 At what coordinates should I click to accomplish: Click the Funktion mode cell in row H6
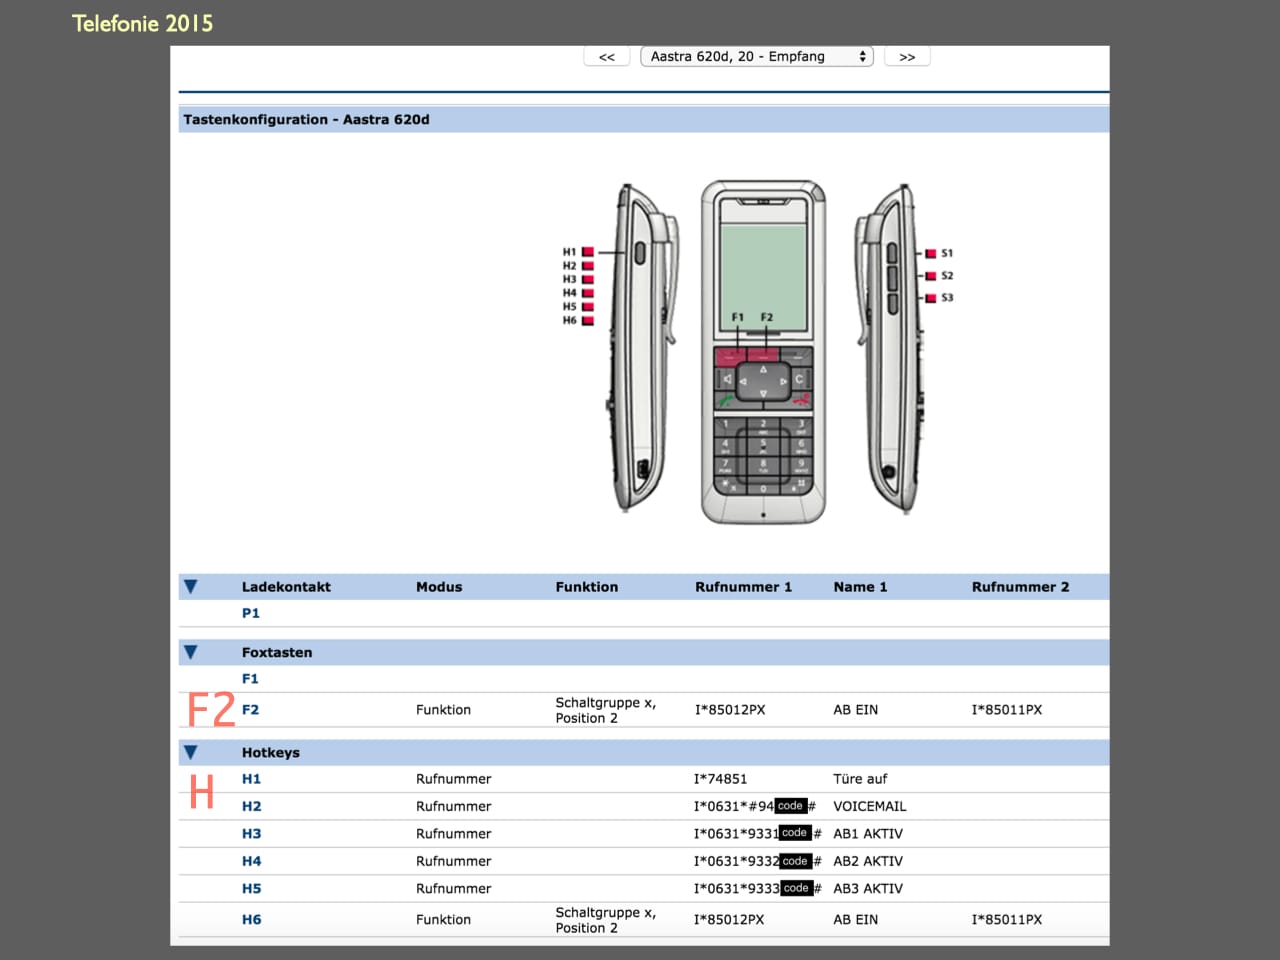tap(443, 920)
